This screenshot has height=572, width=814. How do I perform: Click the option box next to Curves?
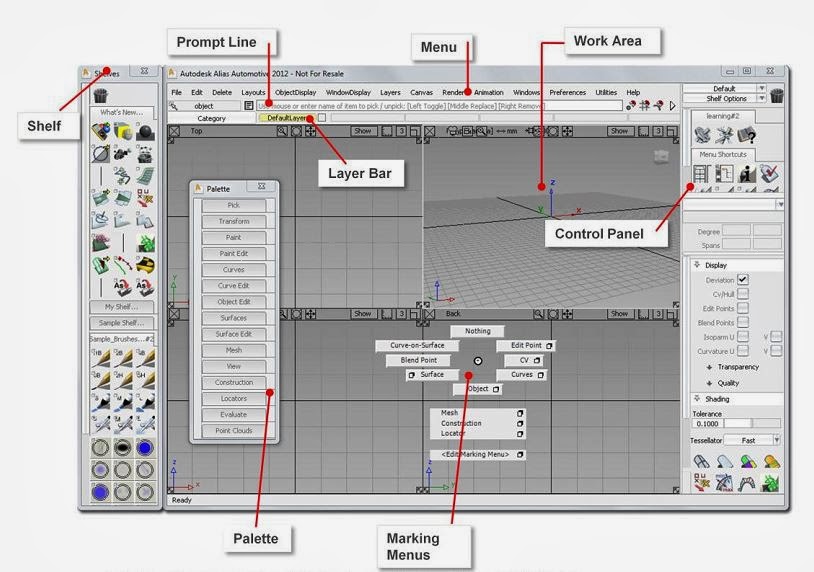point(540,375)
